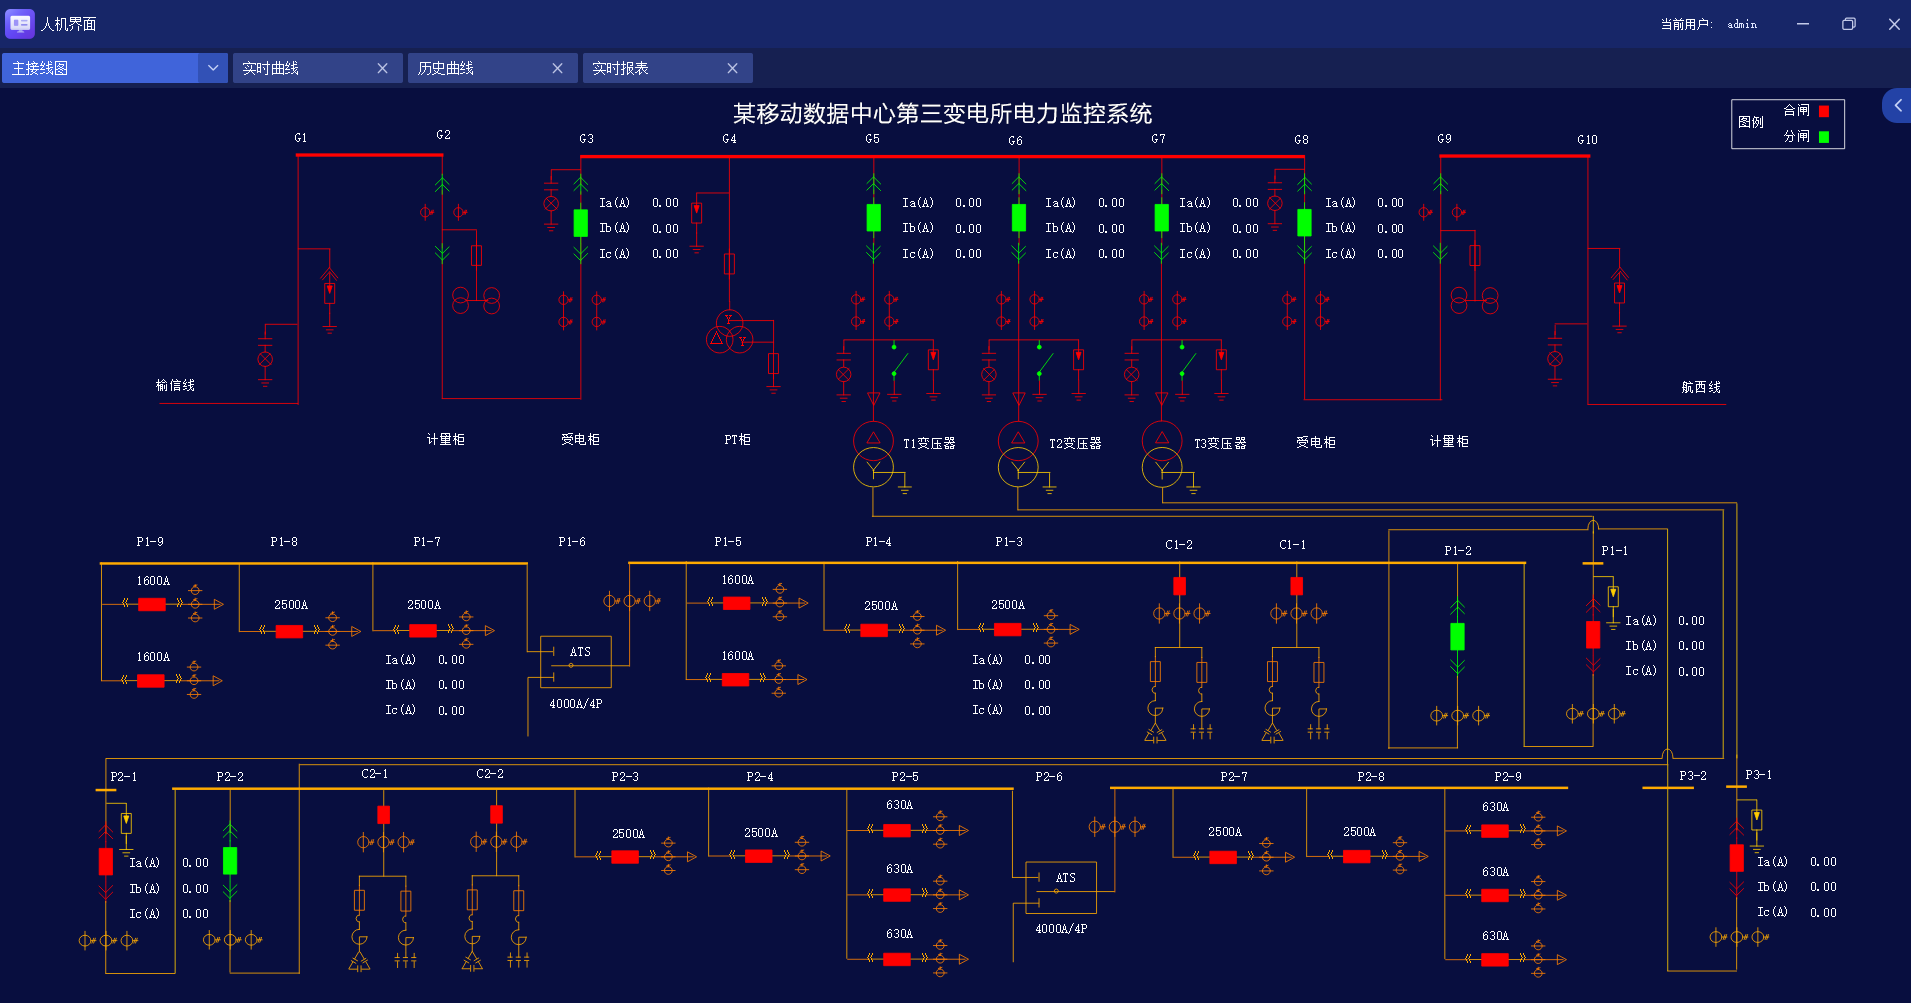The height and width of the screenshot is (1003, 1911).
Task: Switch to the 实时曲线 tab
Action: [300, 68]
